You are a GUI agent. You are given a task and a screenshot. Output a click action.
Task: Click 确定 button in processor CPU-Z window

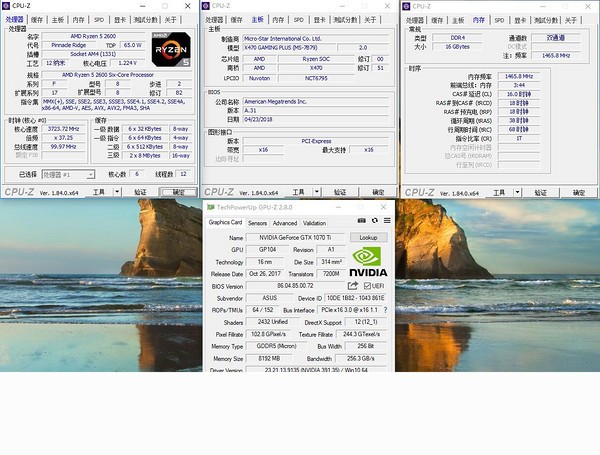[179, 192]
